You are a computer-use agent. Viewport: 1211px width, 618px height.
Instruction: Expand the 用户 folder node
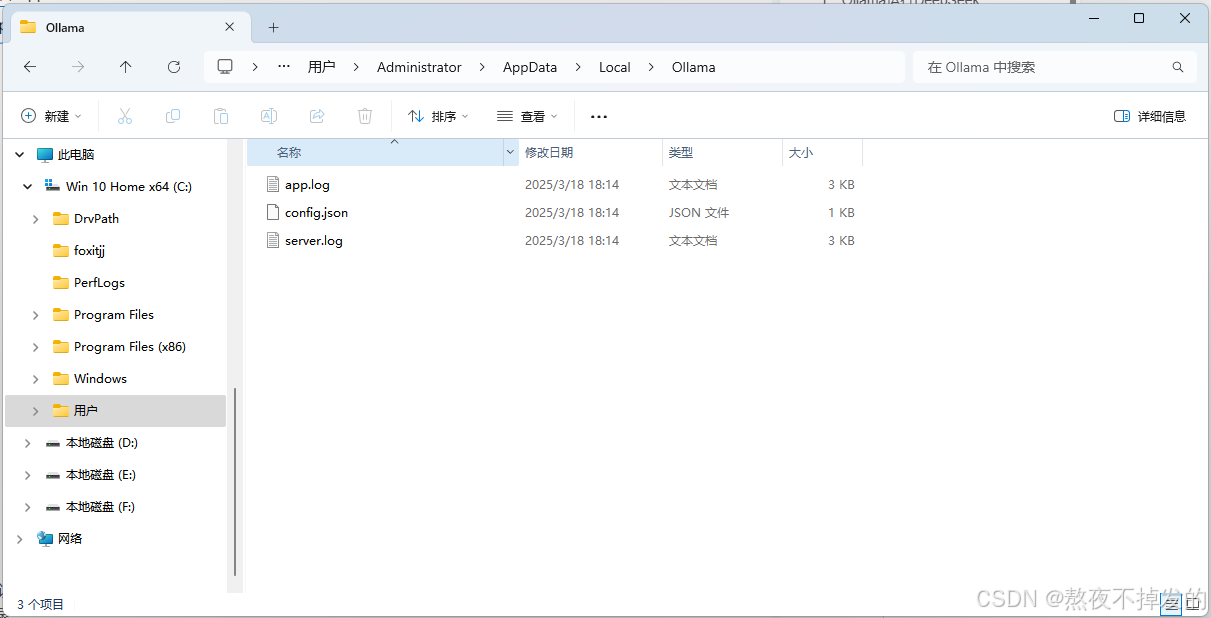tap(36, 411)
